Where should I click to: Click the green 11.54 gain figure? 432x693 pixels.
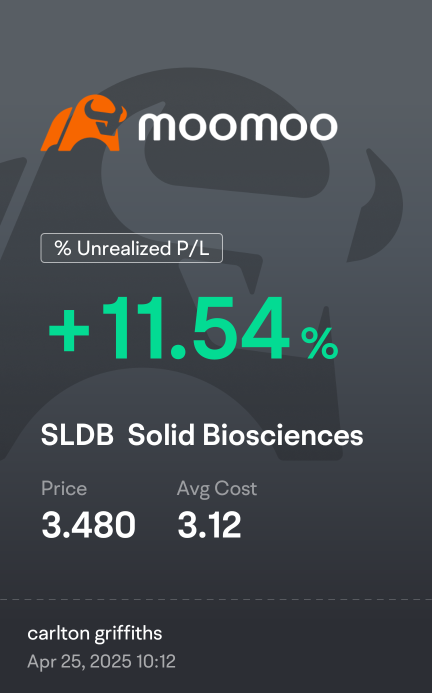195,328
